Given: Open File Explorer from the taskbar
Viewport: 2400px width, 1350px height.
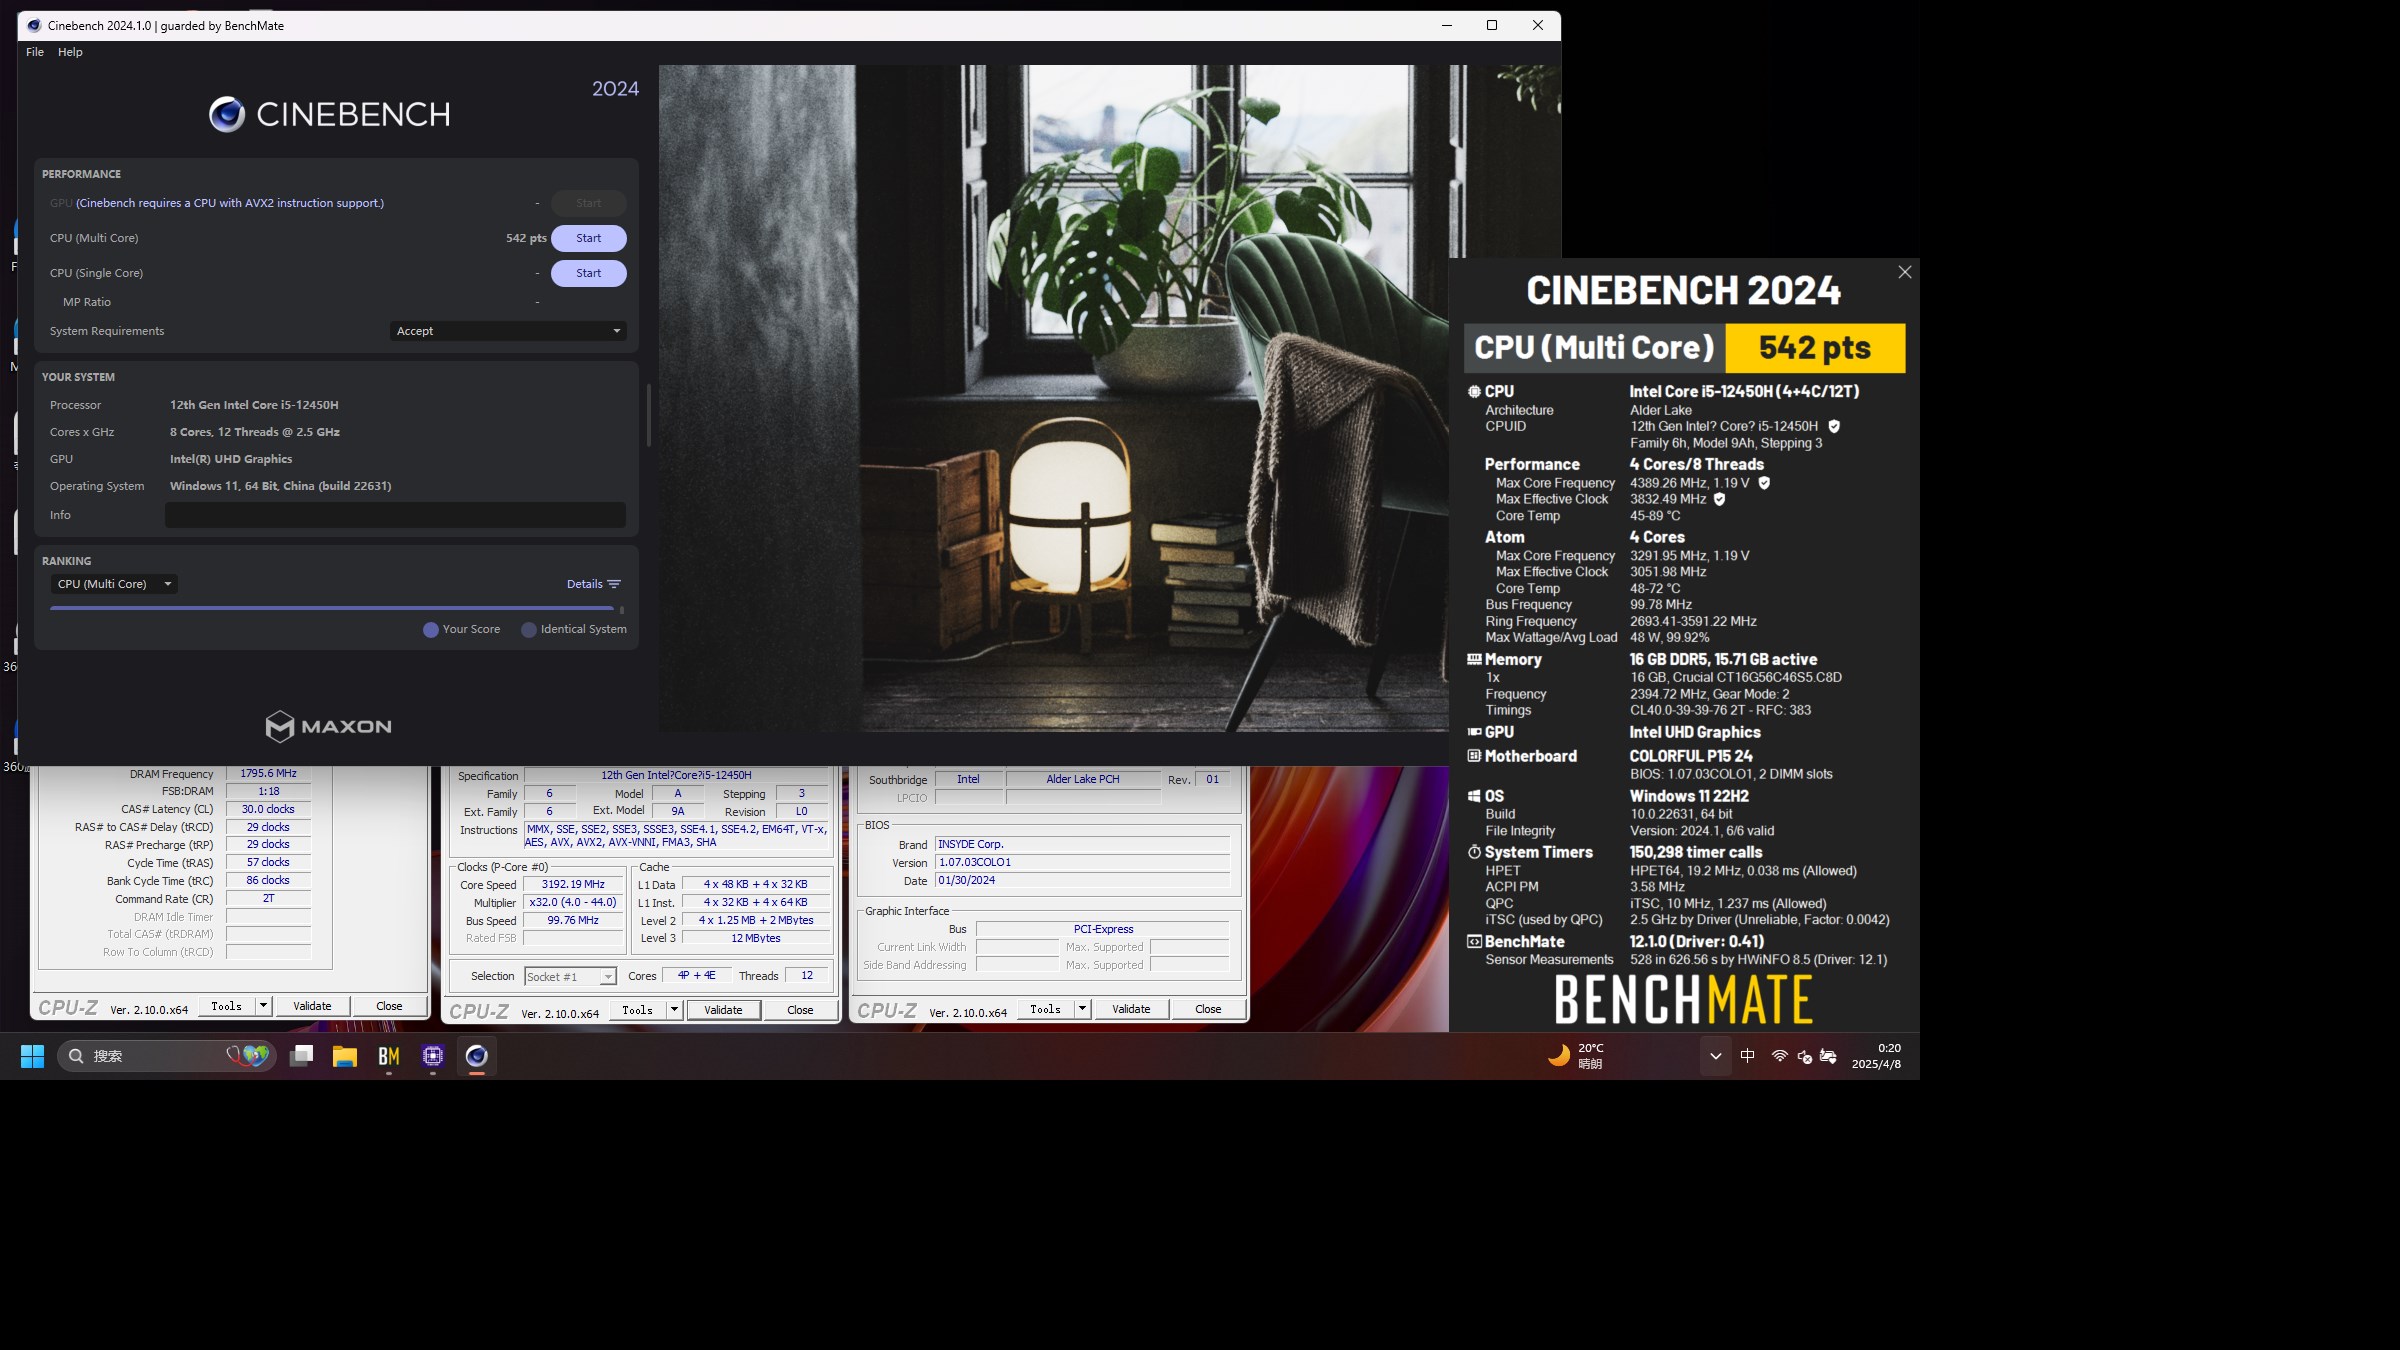Looking at the screenshot, I should (345, 1056).
